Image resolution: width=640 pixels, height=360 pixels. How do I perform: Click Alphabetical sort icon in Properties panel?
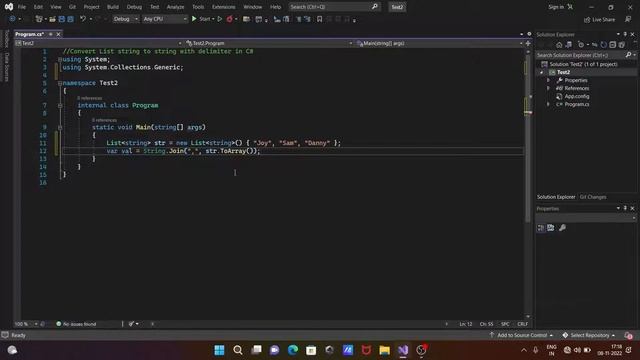(551, 228)
